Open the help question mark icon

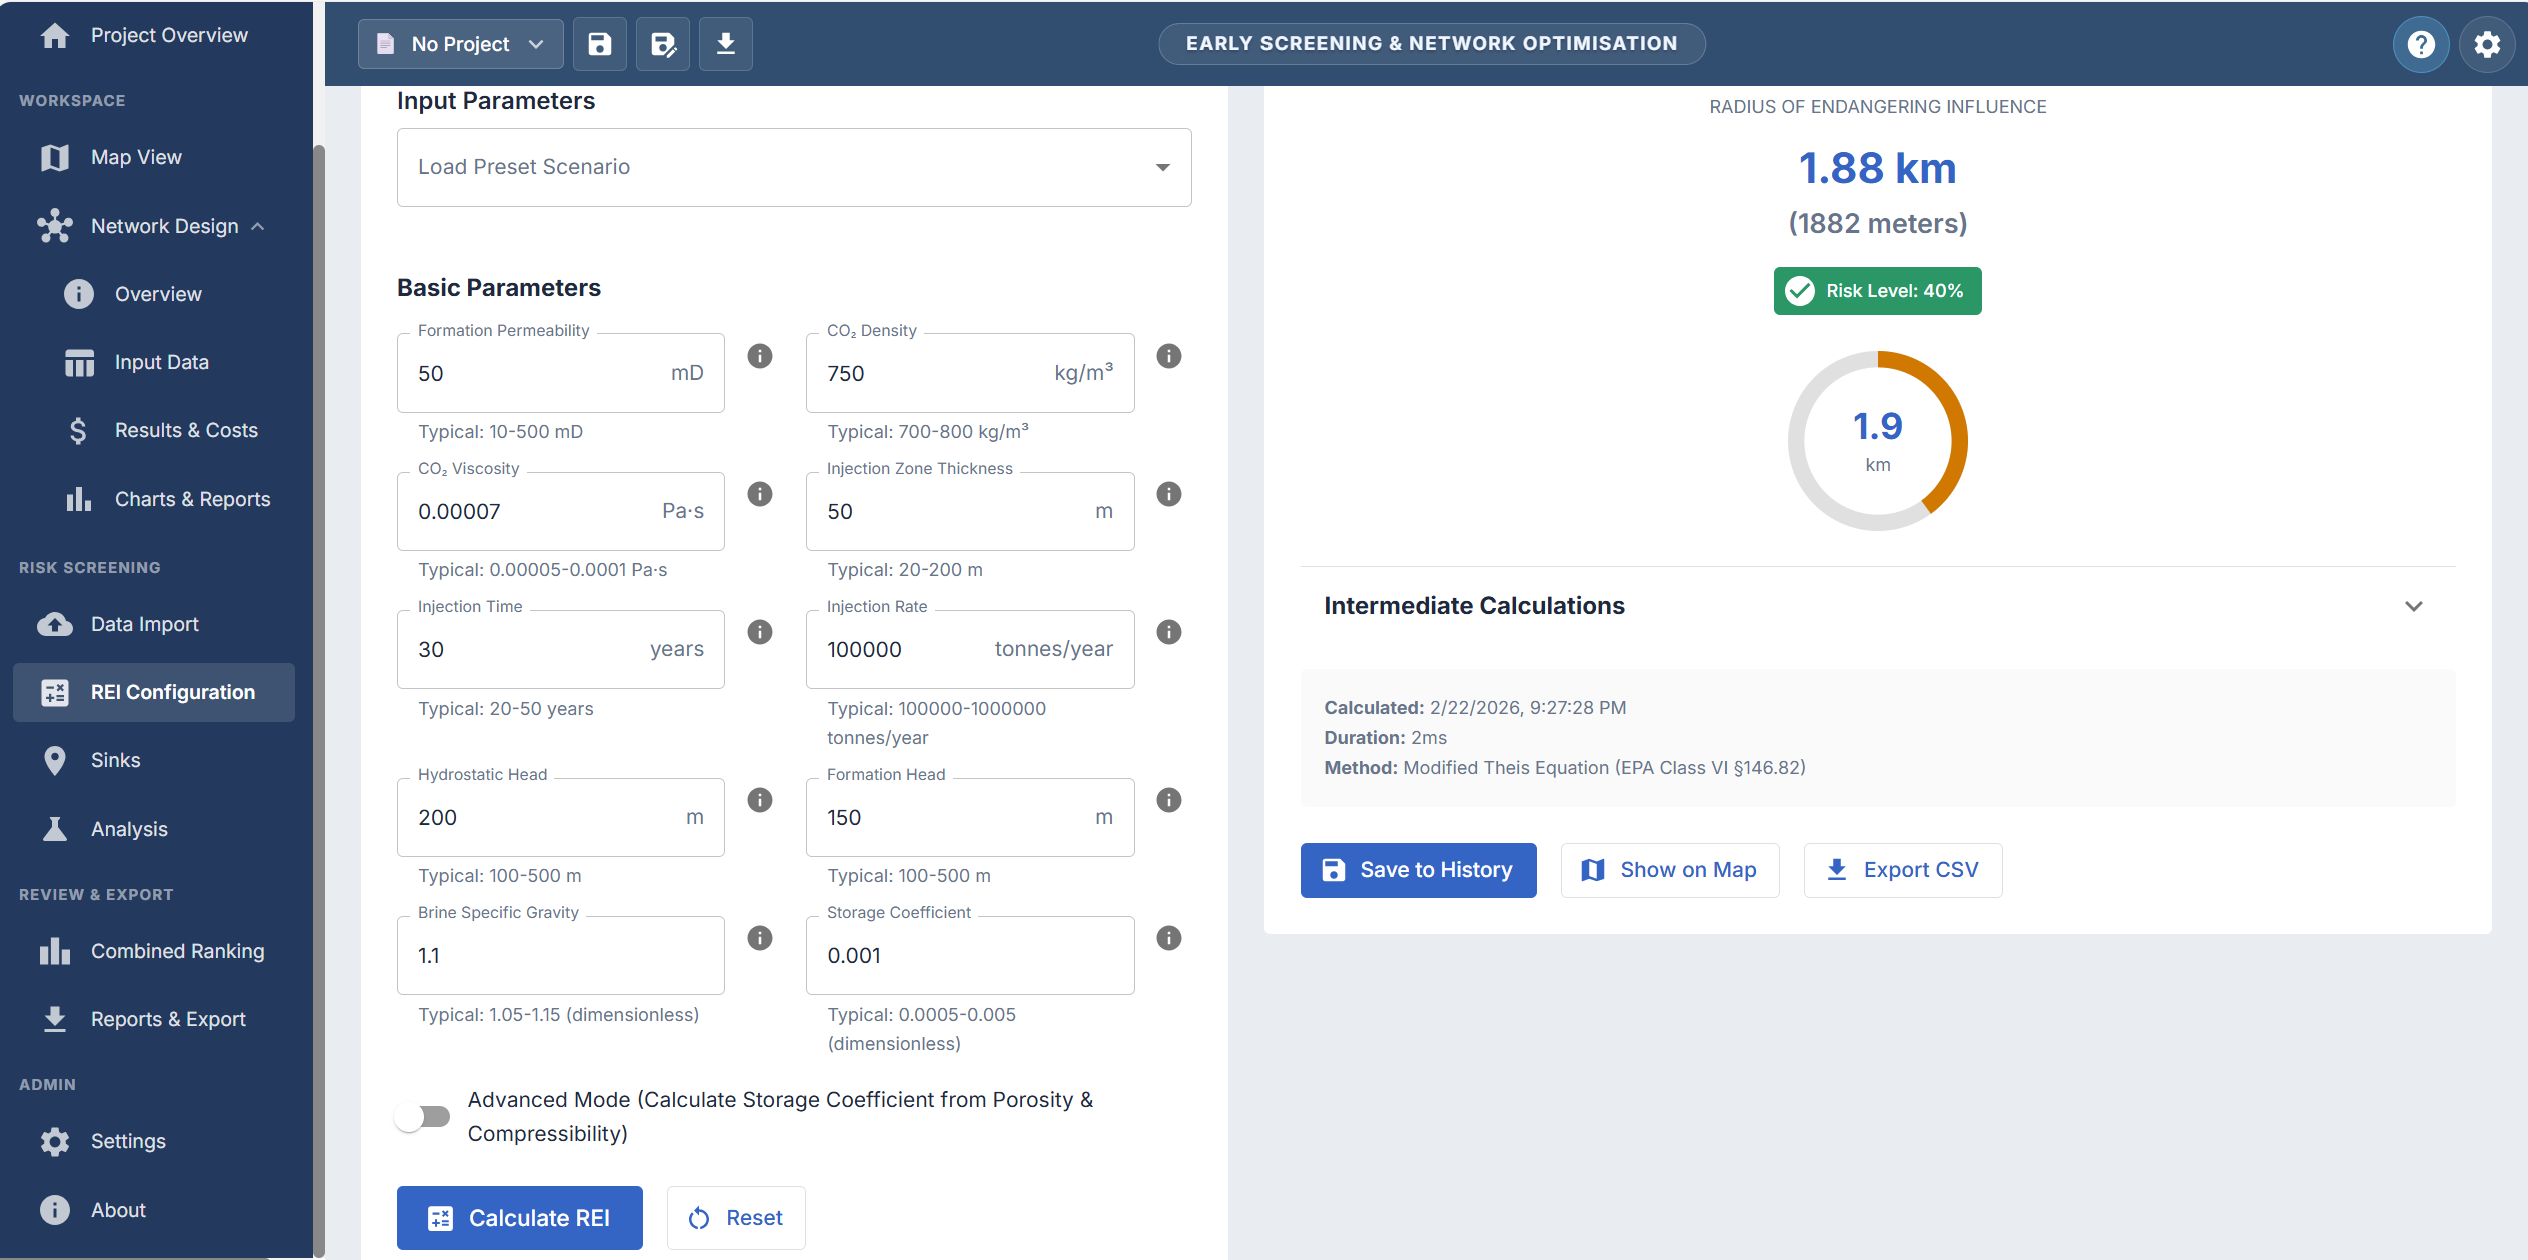coord(2420,44)
